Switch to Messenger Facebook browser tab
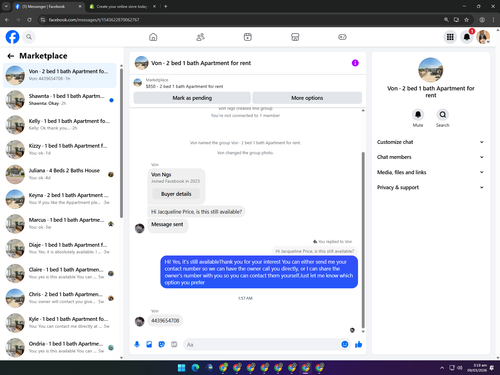The image size is (500, 375). [x=49, y=6]
